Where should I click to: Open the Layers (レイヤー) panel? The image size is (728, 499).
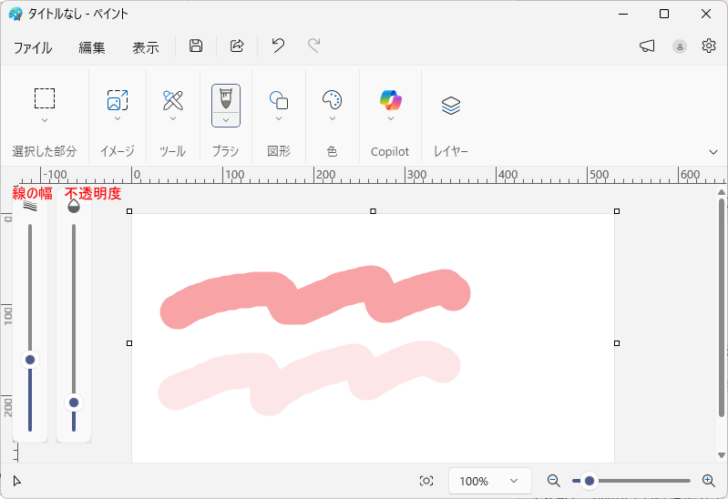tap(451, 105)
